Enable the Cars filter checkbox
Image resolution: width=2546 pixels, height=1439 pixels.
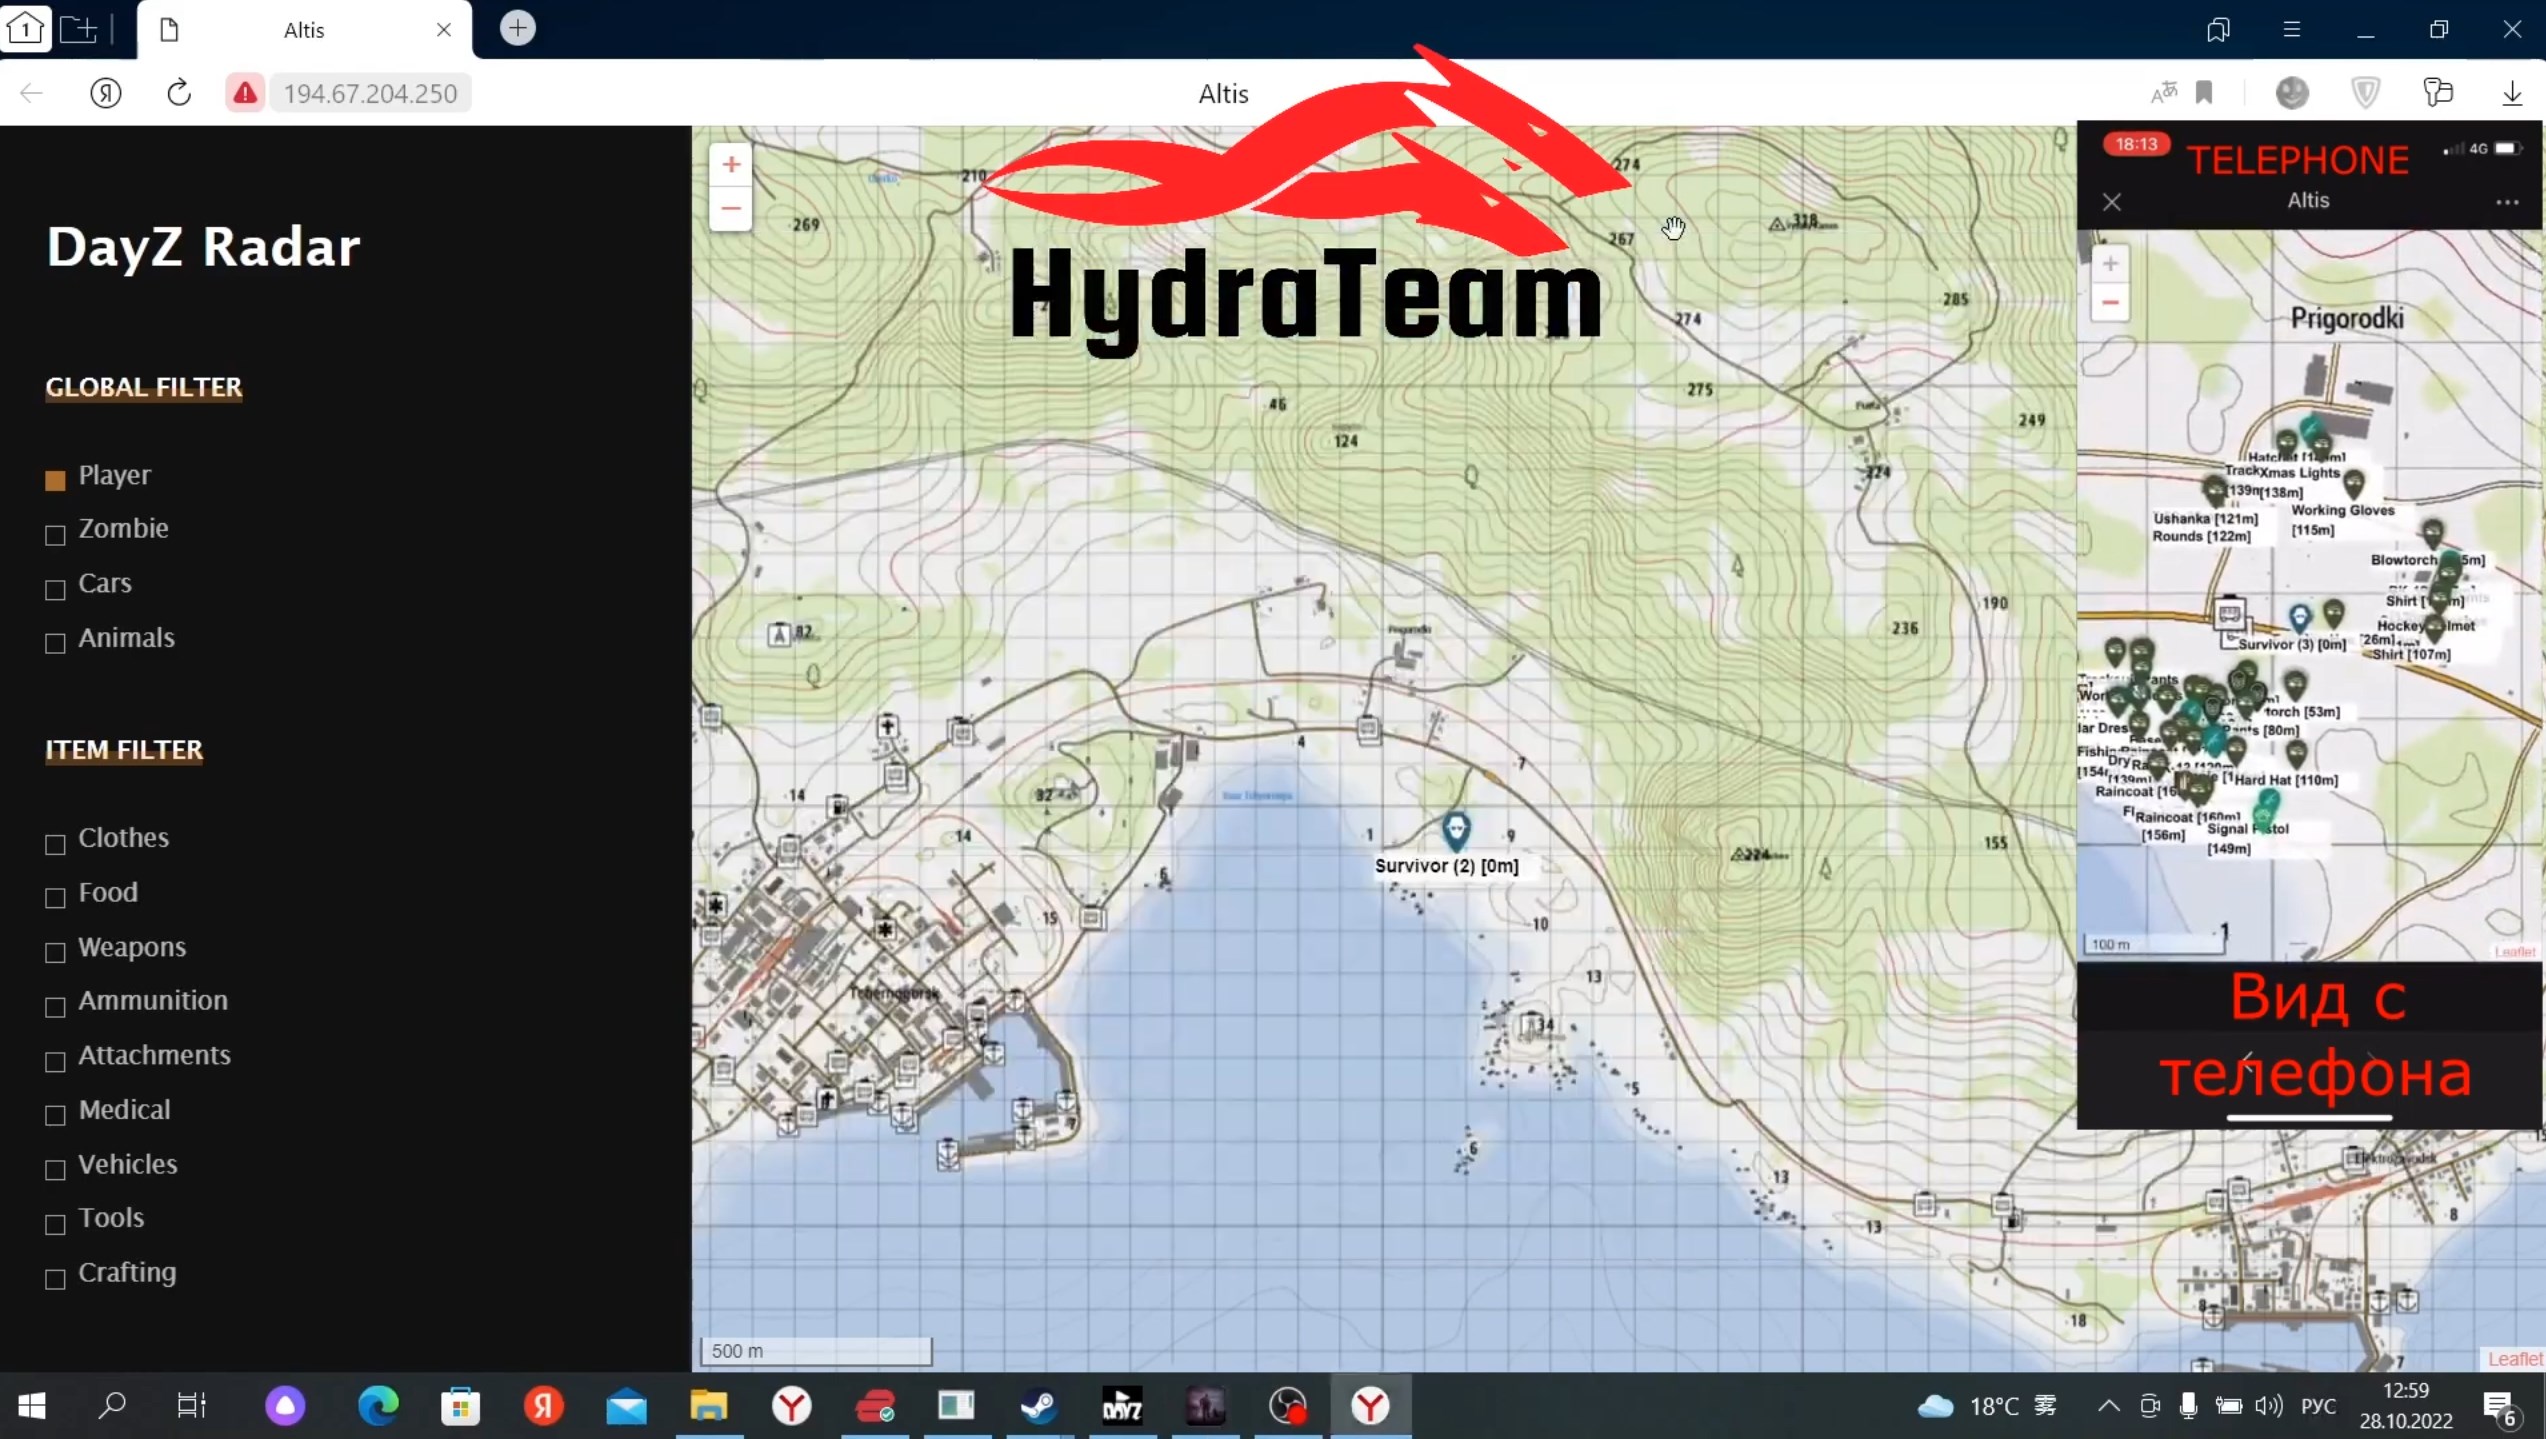tap(56, 589)
